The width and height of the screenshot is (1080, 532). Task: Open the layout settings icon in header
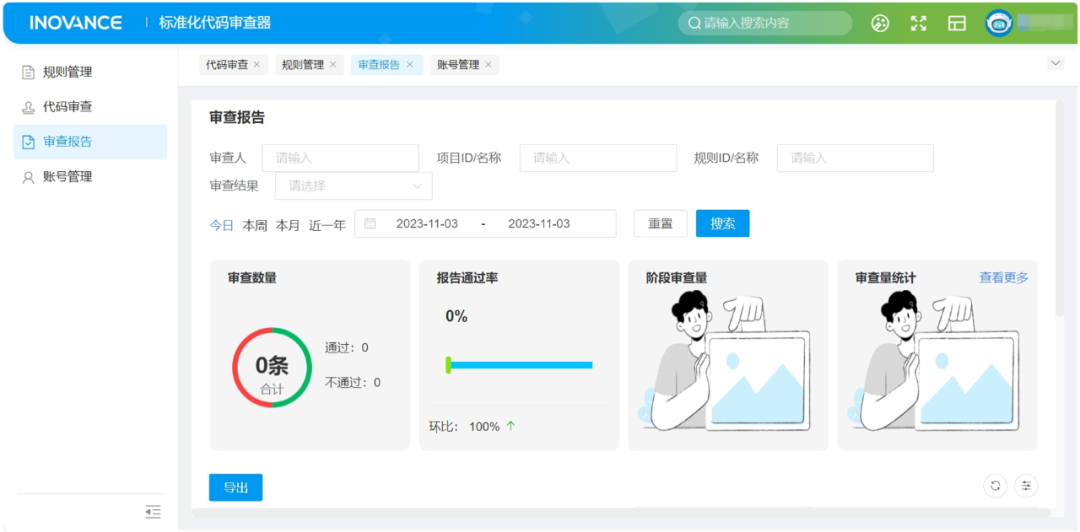[x=957, y=23]
